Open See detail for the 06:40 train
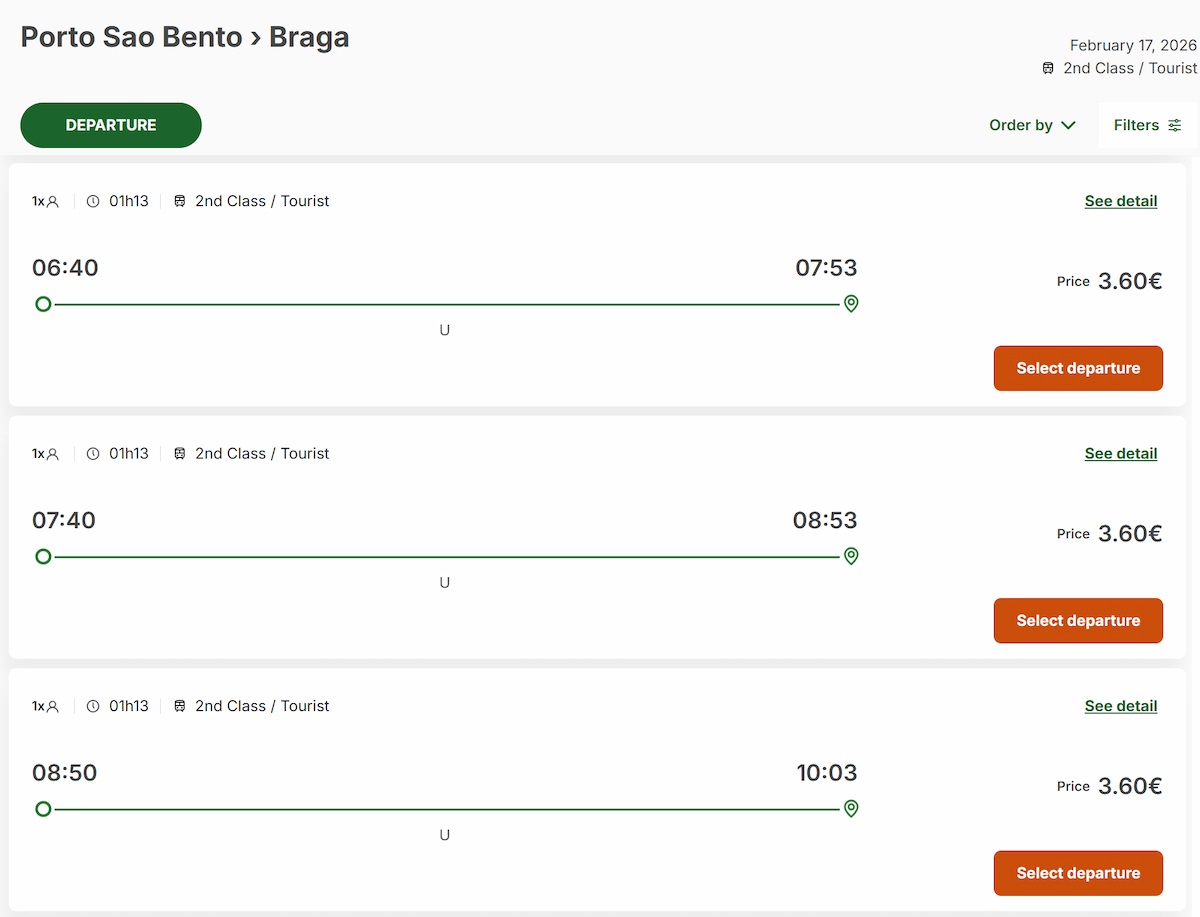The width and height of the screenshot is (1200, 917). 1120,201
